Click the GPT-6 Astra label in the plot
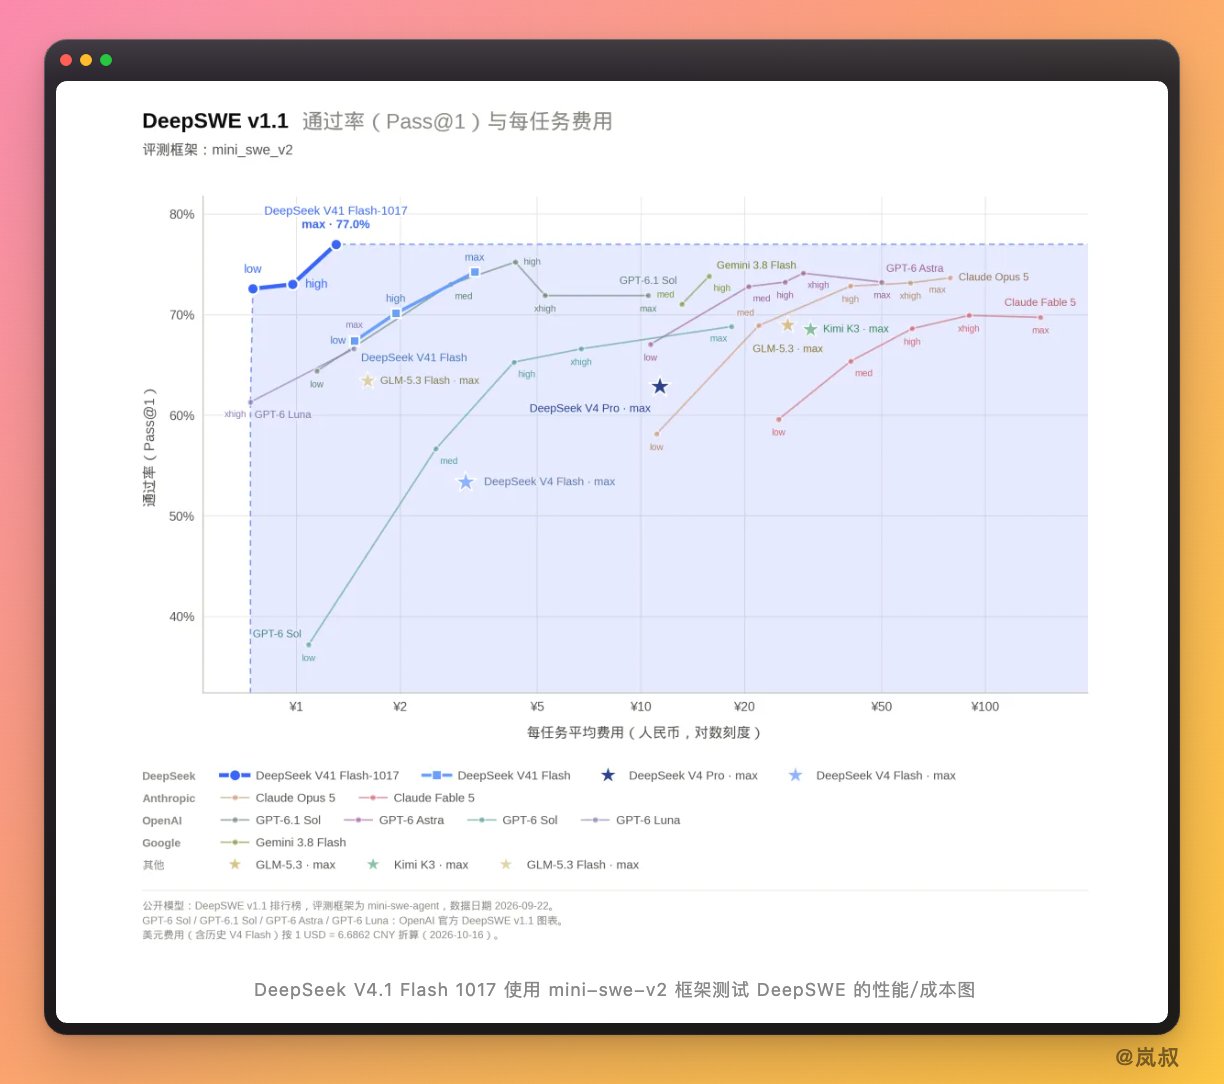This screenshot has width=1224, height=1084. pos(915,268)
